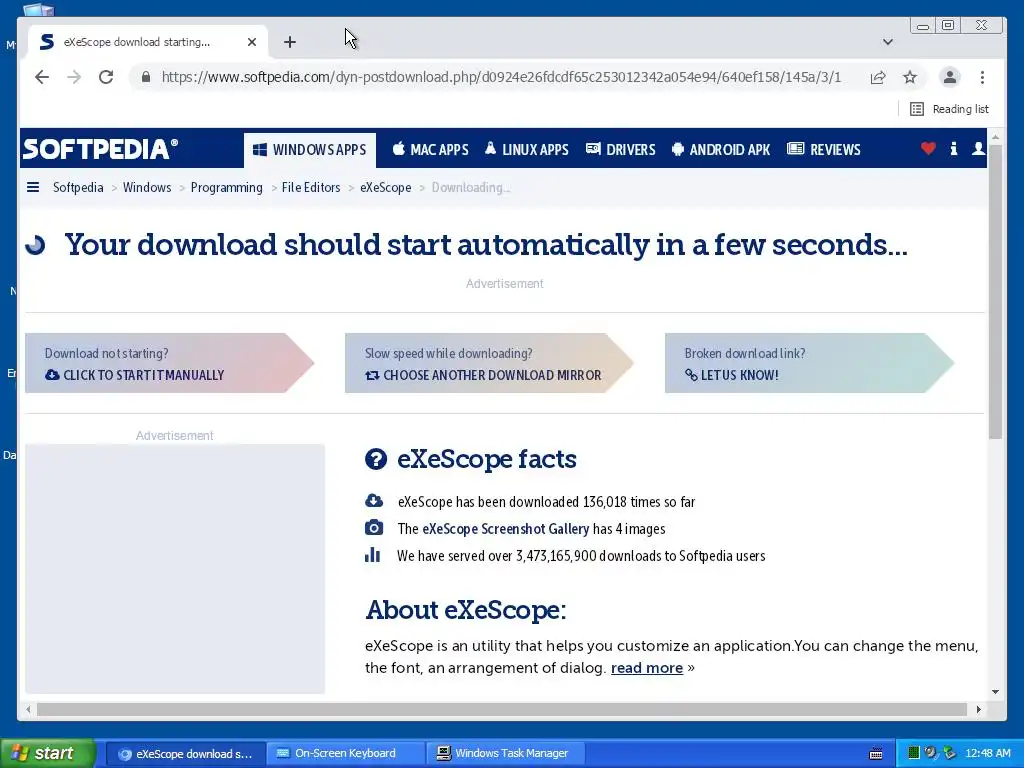1024x768 pixels.
Task: Click the page scroll up arrow
Action: coord(995,138)
